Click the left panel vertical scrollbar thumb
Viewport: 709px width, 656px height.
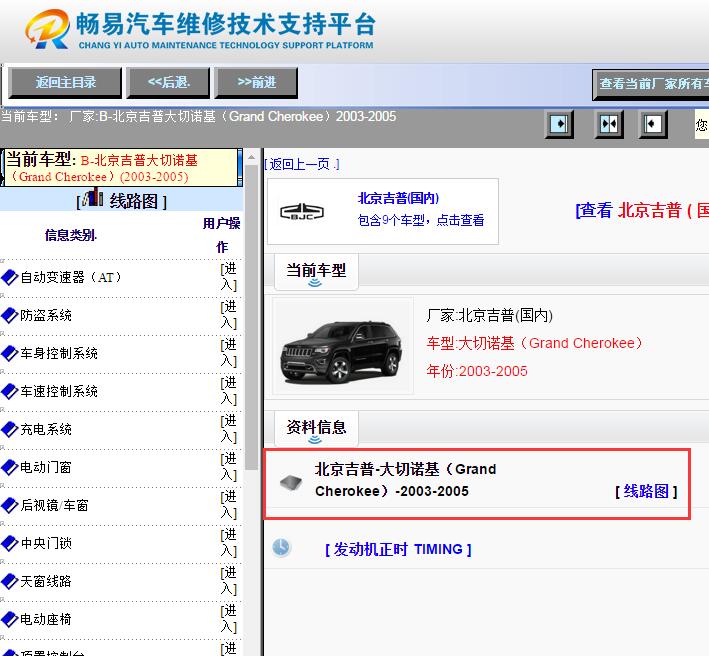coord(251,317)
